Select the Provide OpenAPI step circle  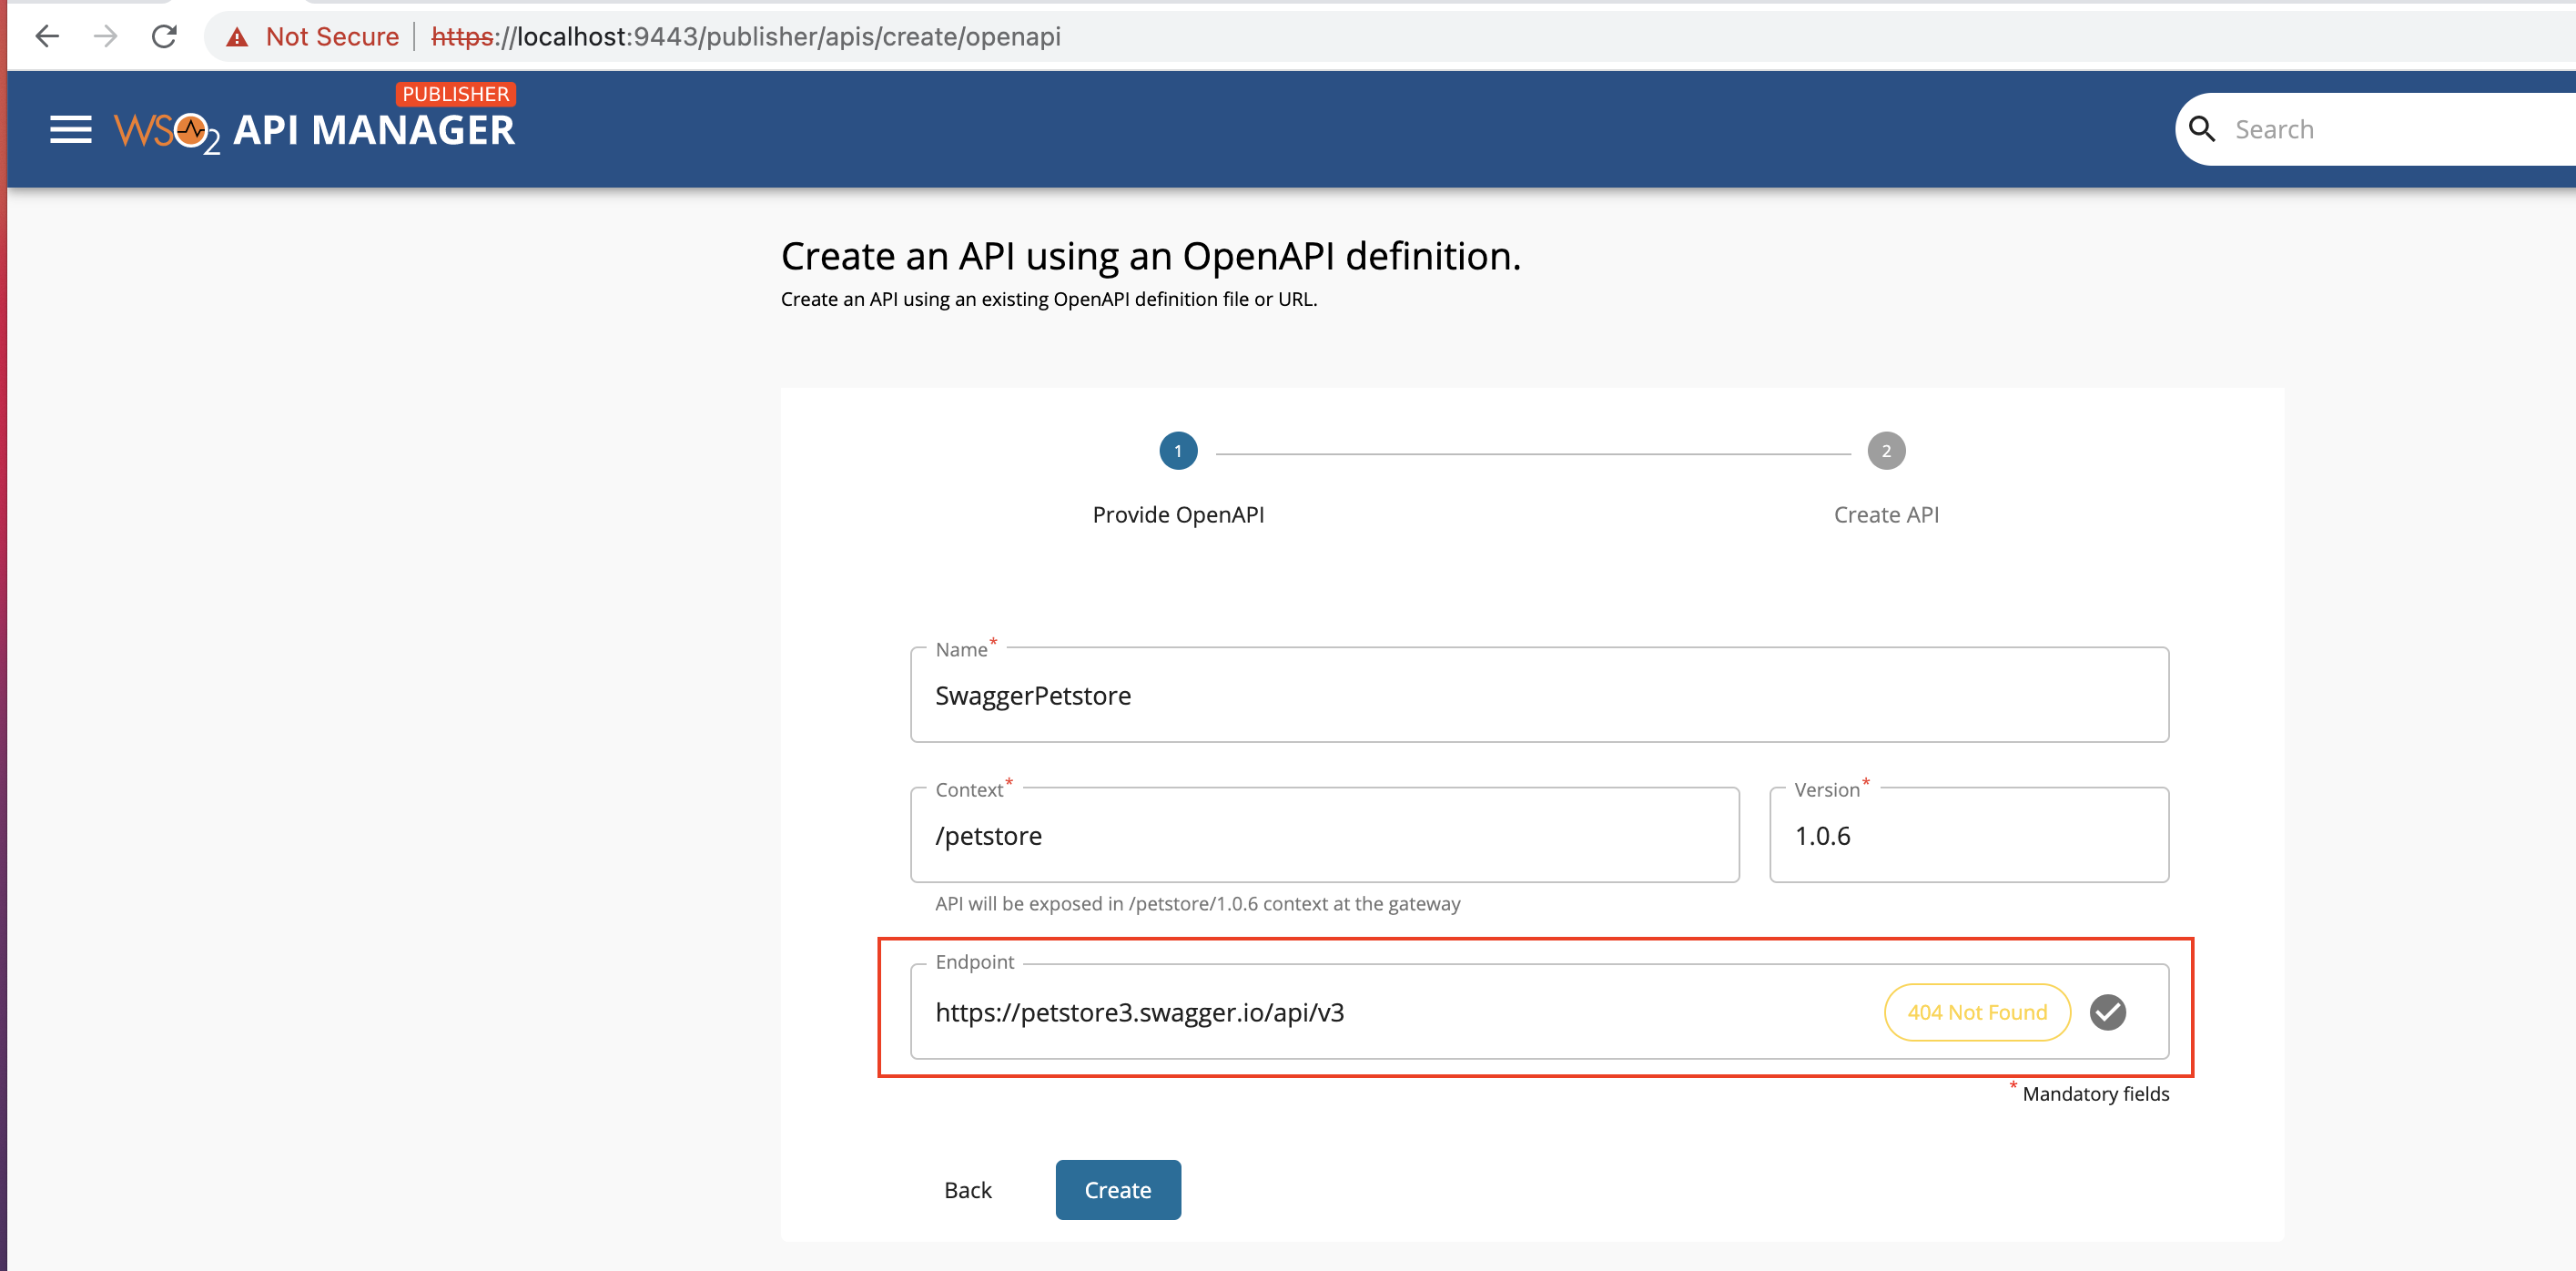coord(1178,451)
